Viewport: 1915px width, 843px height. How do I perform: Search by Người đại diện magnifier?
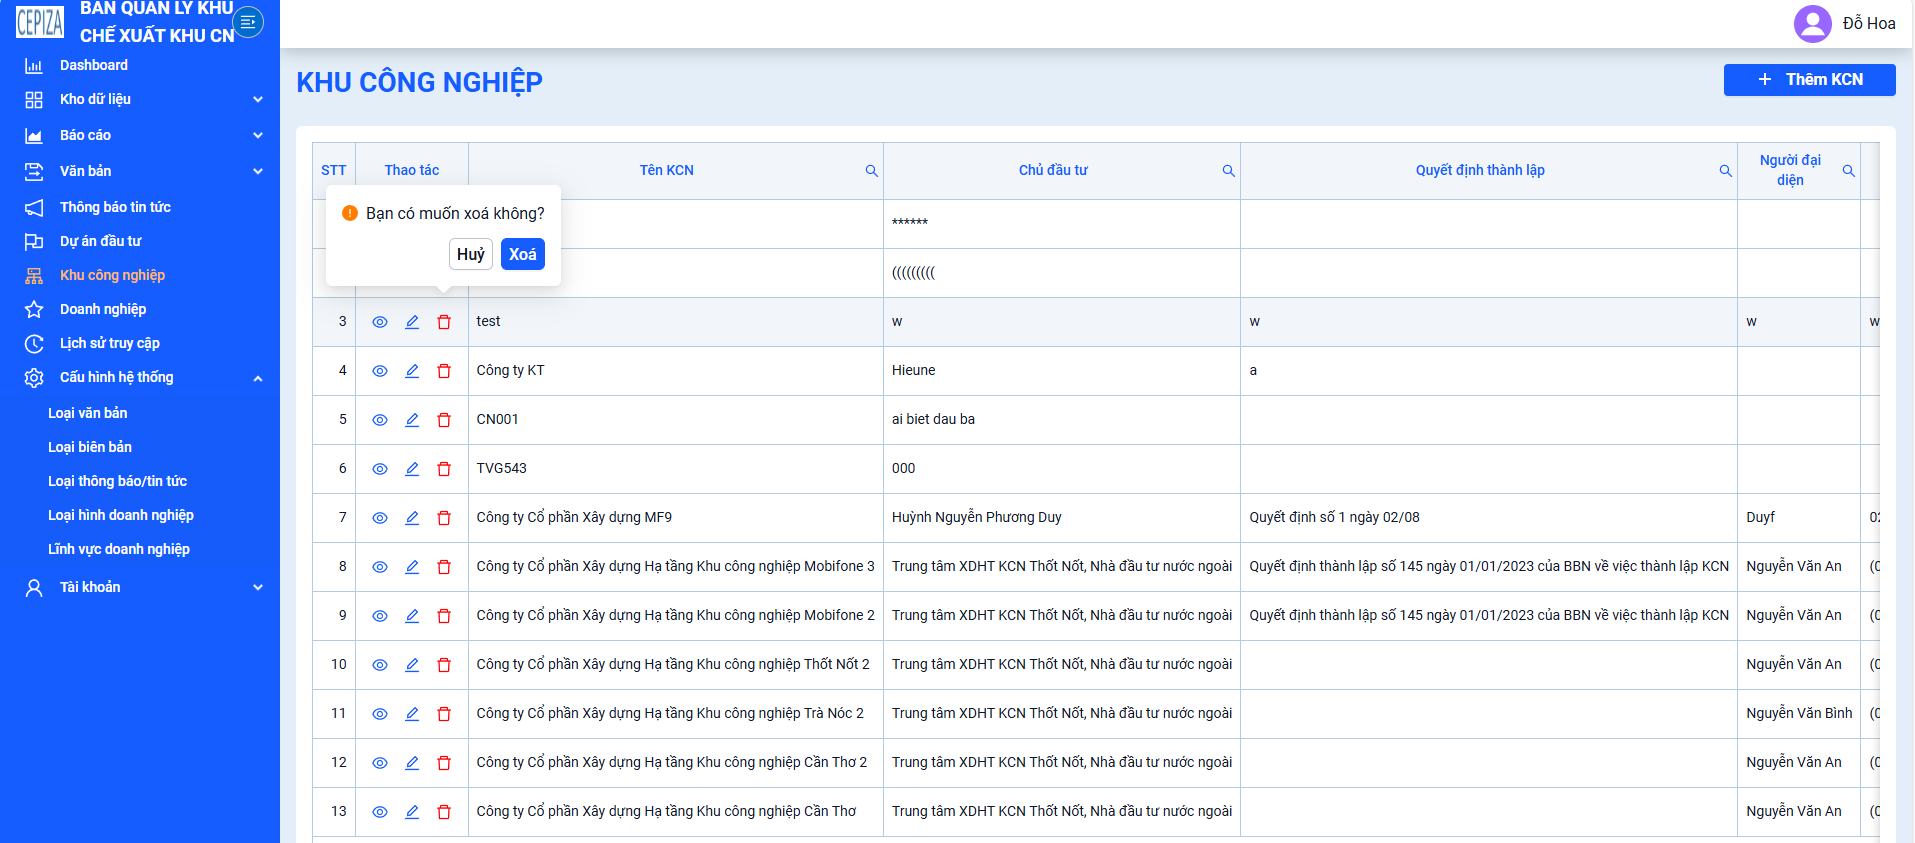click(1848, 171)
